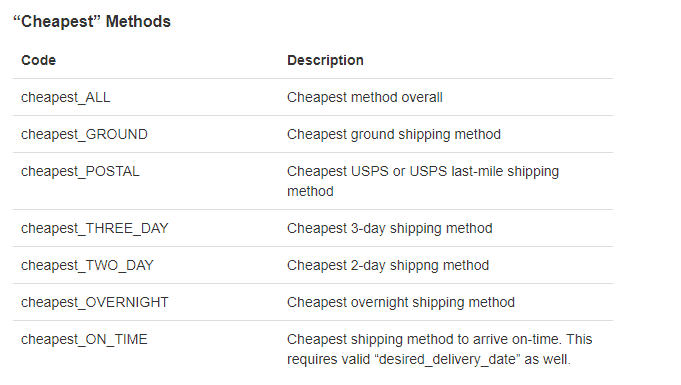The image size is (681, 385).
Task: Click the Description column header
Action: tap(325, 60)
